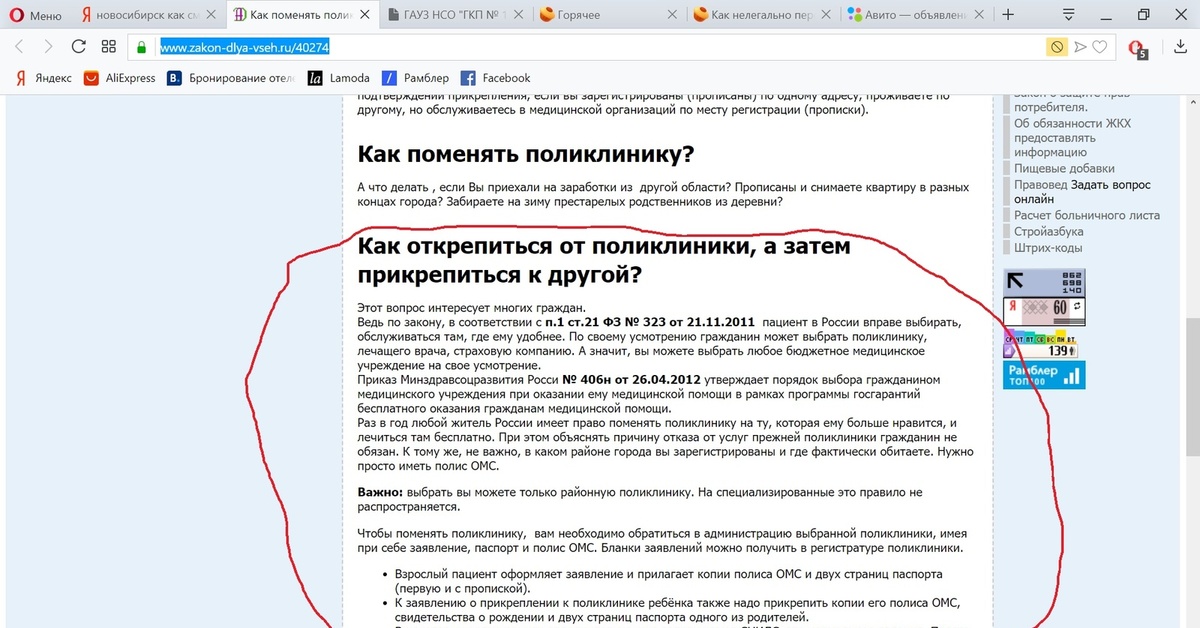Open the Speed Dial grid icon
The width and height of the screenshot is (1200, 628).
point(110,47)
